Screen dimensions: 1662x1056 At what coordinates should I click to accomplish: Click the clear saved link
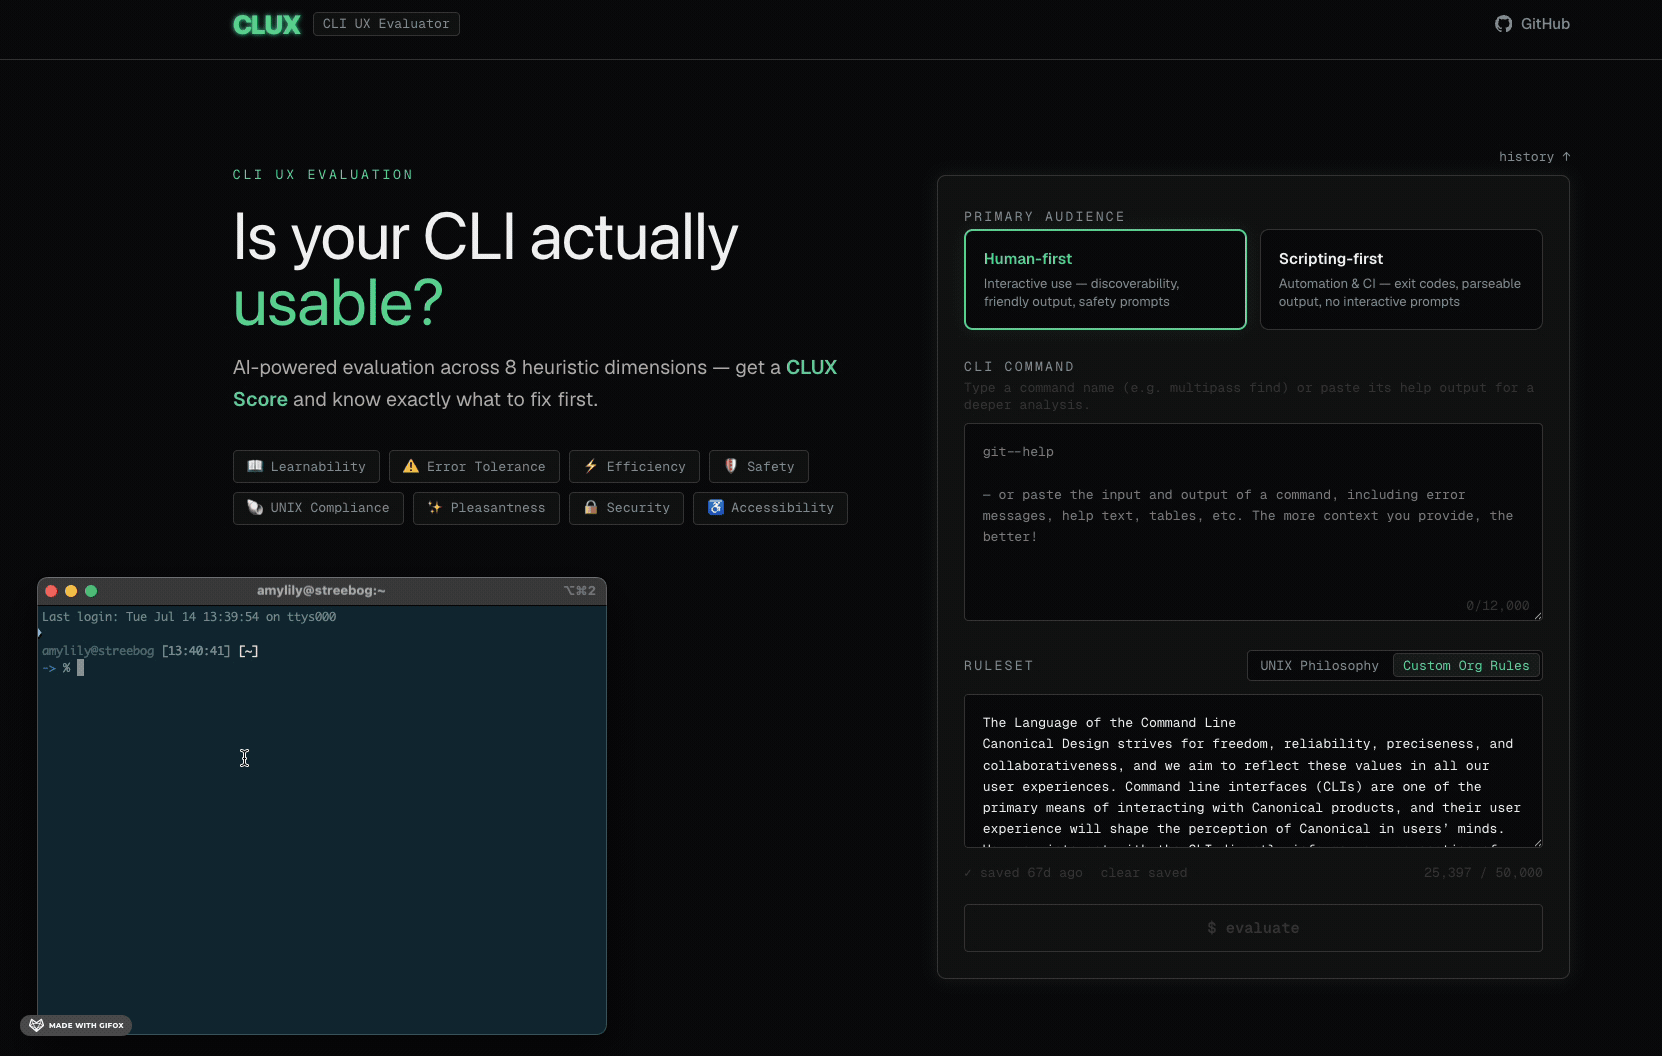pyautogui.click(x=1144, y=873)
